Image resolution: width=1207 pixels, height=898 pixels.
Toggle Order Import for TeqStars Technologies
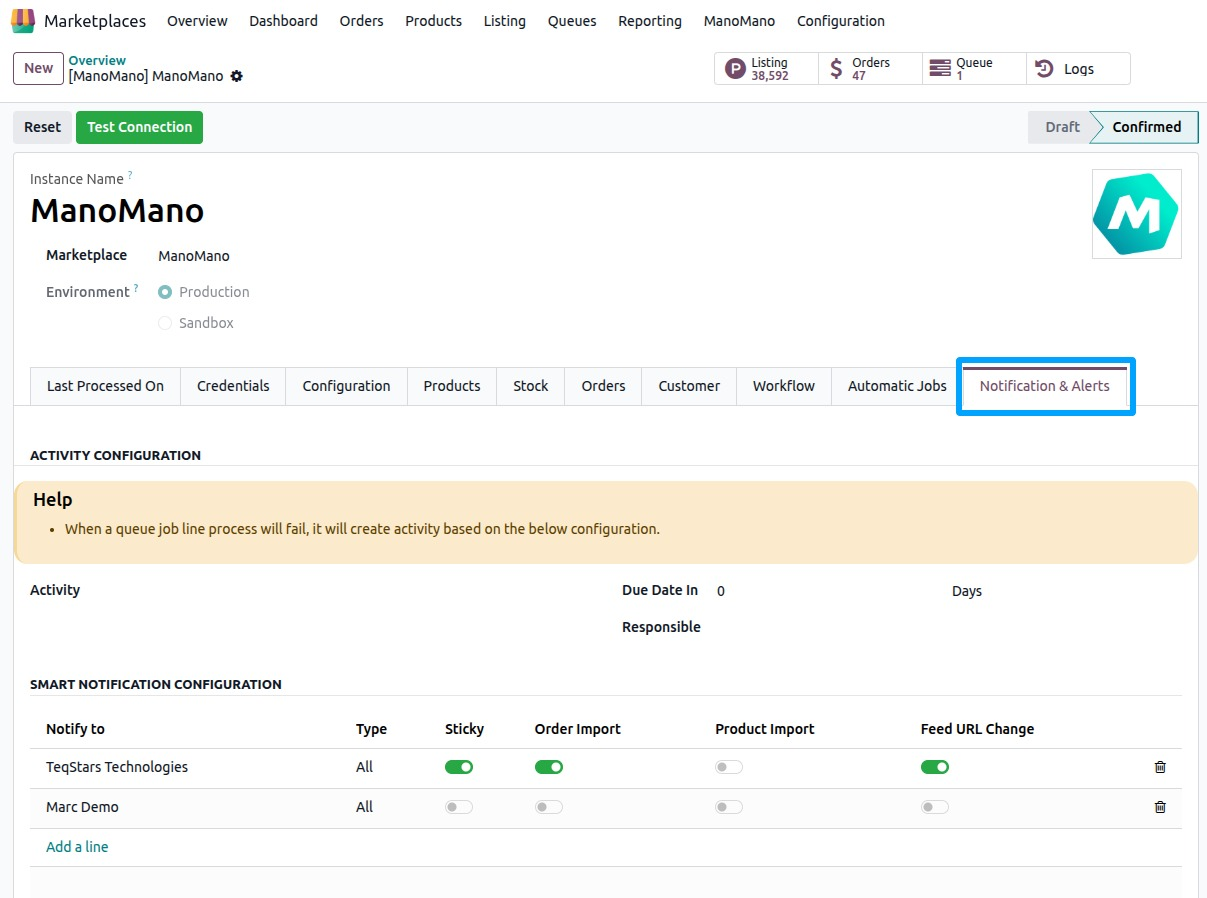tap(549, 767)
